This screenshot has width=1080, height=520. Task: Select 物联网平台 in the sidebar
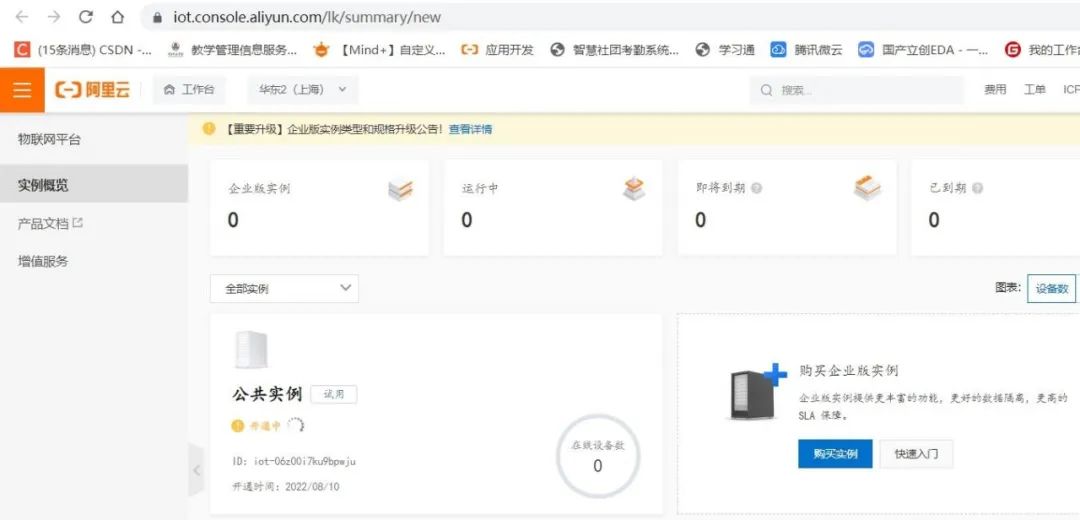(49, 140)
